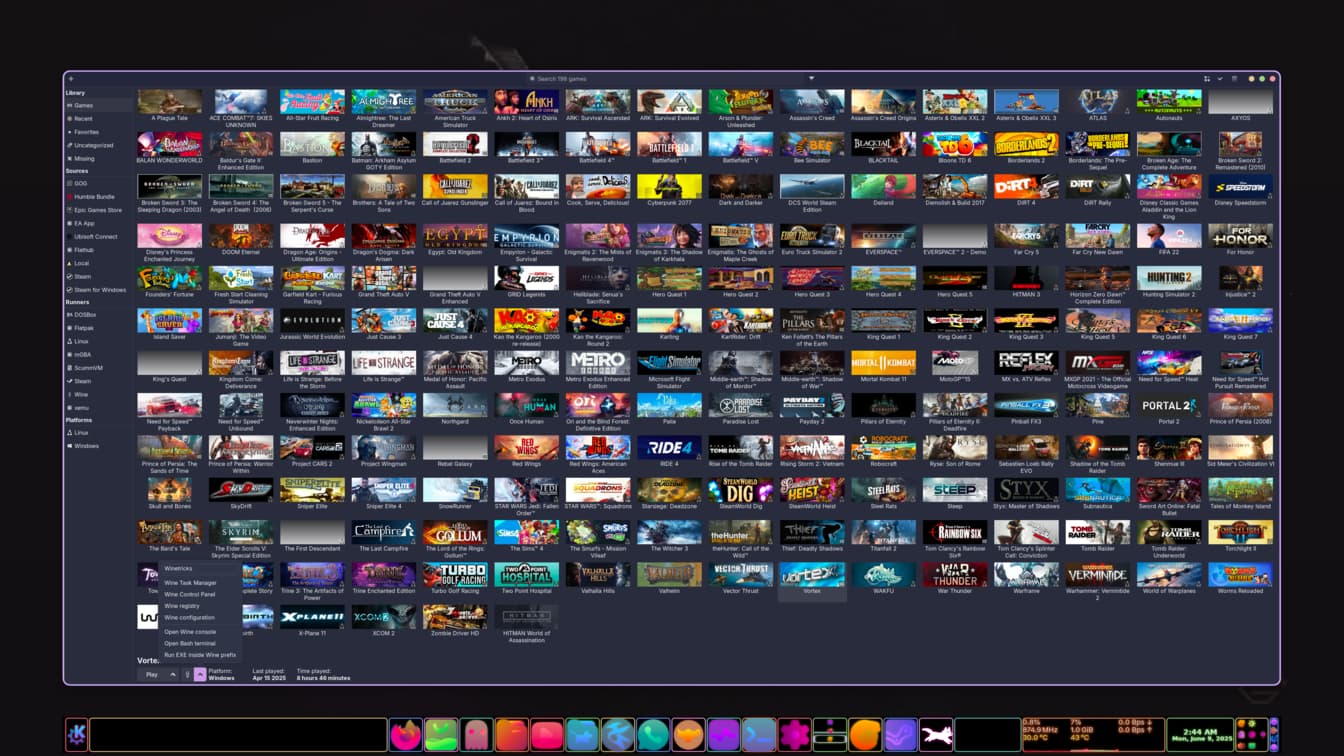The width and height of the screenshot is (1344, 756).
Task: Switch view type with grid icon
Action: (x=1208, y=78)
